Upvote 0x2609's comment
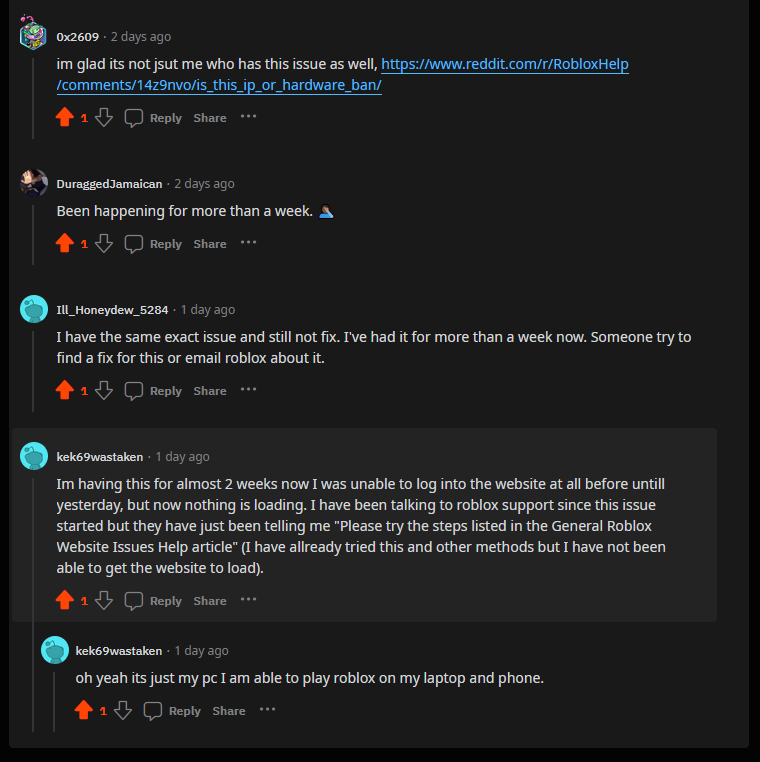 point(65,118)
